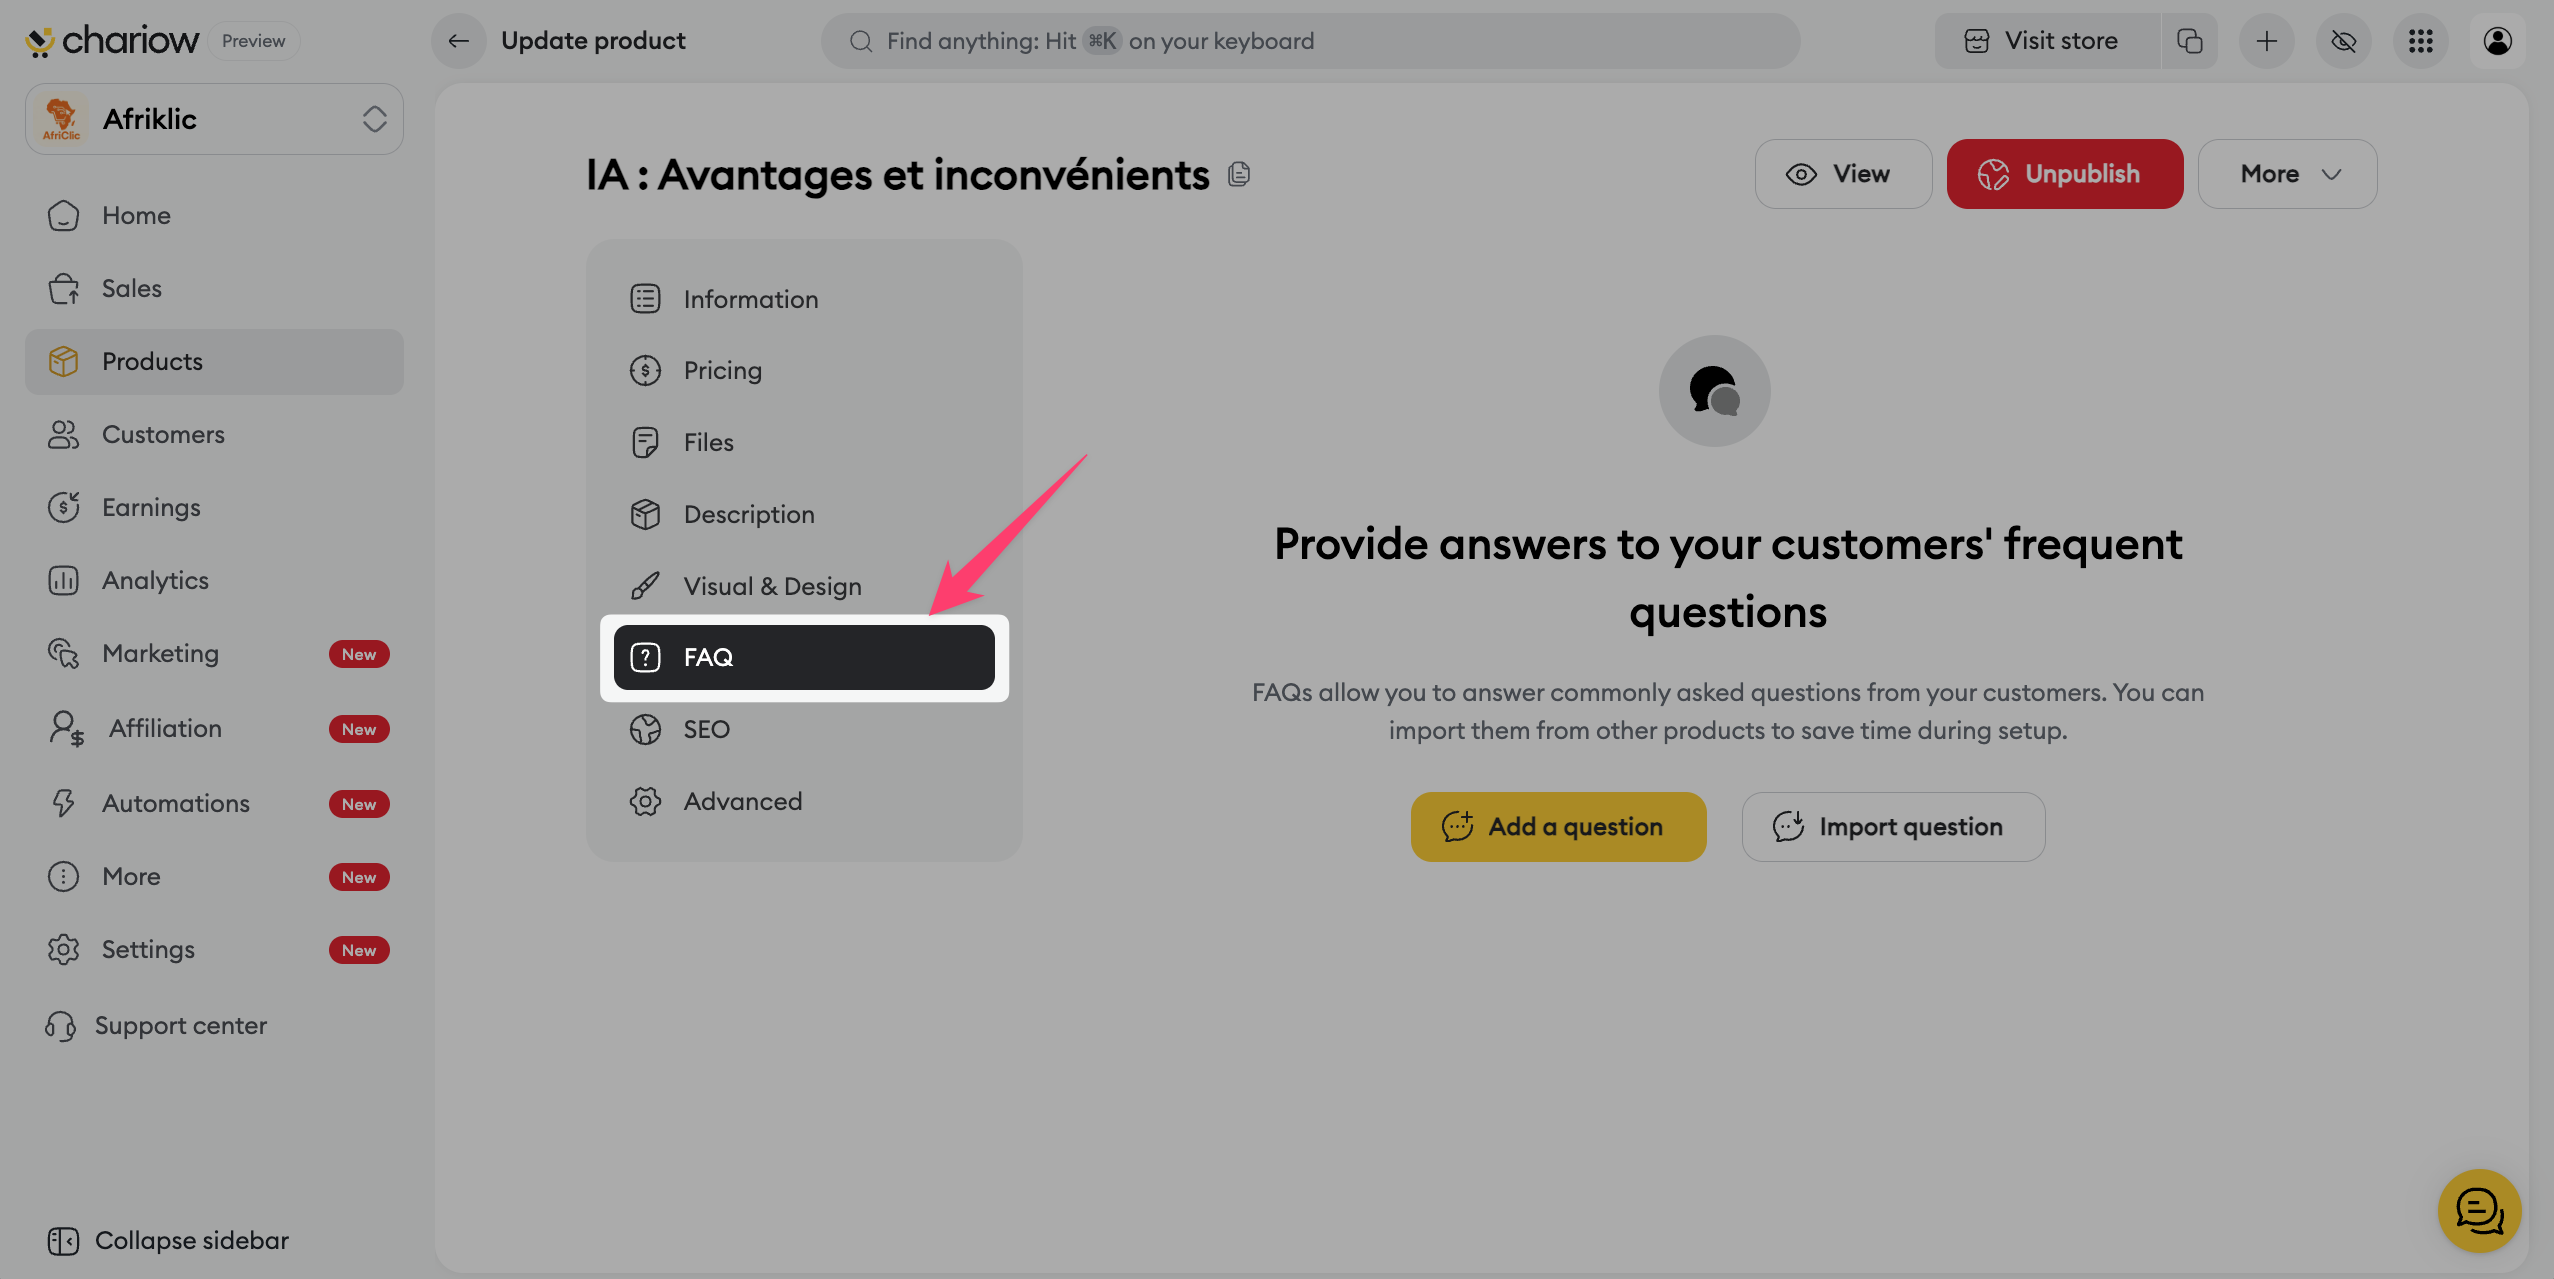Open the Pricing section
This screenshot has width=2554, height=1279.
pos(722,370)
